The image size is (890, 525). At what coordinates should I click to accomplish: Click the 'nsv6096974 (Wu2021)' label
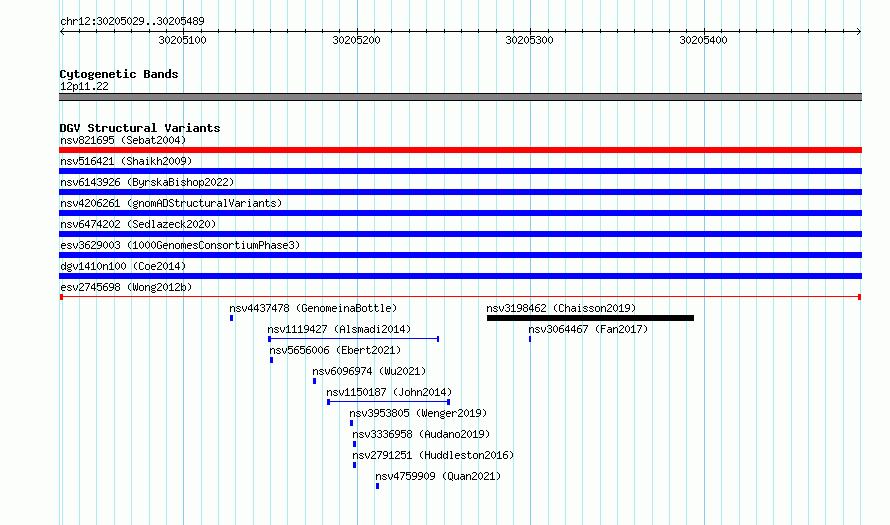pos(369,371)
